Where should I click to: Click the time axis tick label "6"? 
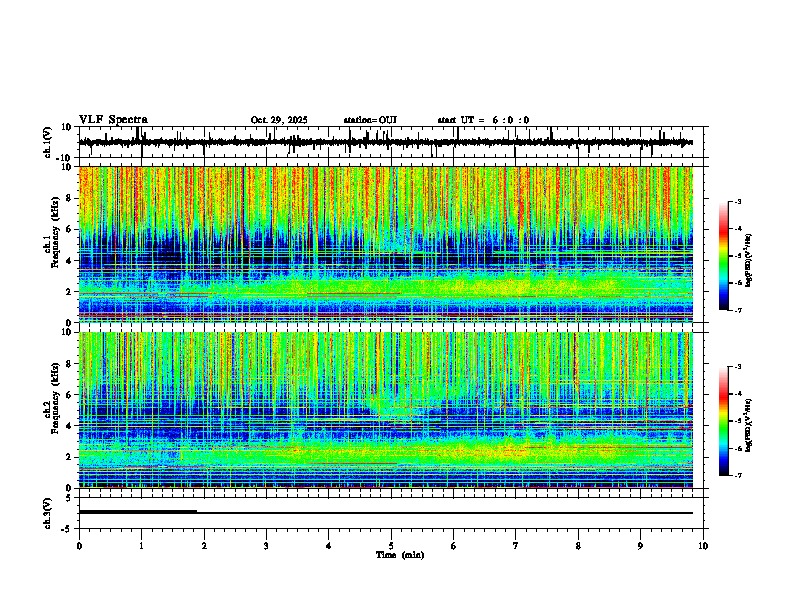coord(454,546)
